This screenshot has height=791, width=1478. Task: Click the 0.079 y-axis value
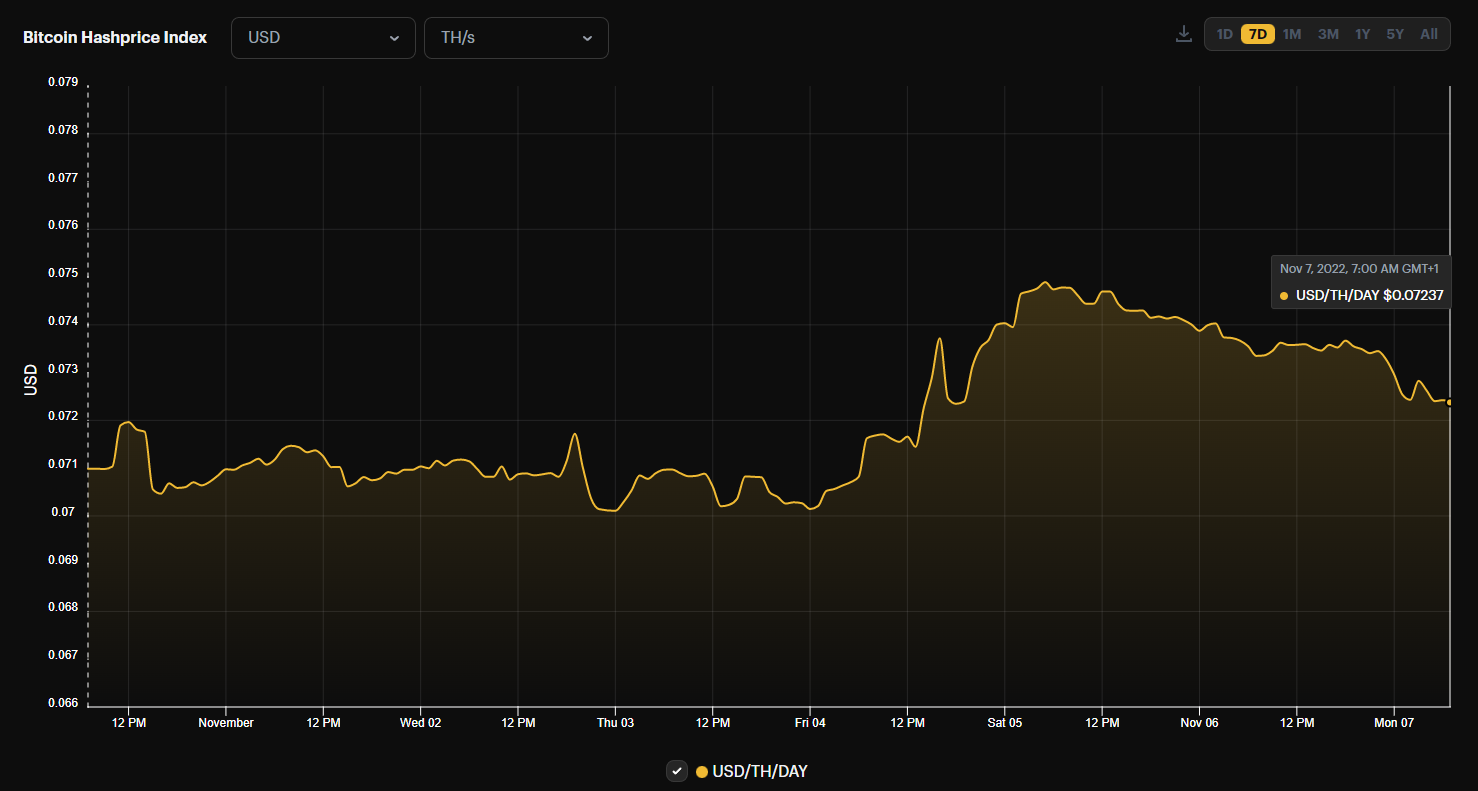tap(63, 82)
